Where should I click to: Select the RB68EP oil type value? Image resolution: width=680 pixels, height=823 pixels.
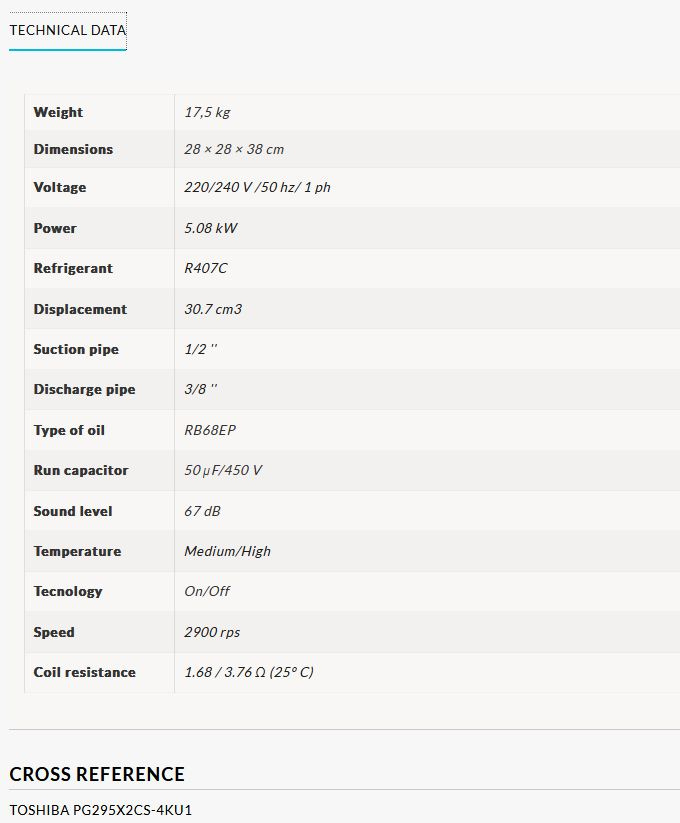pos(210,430)
